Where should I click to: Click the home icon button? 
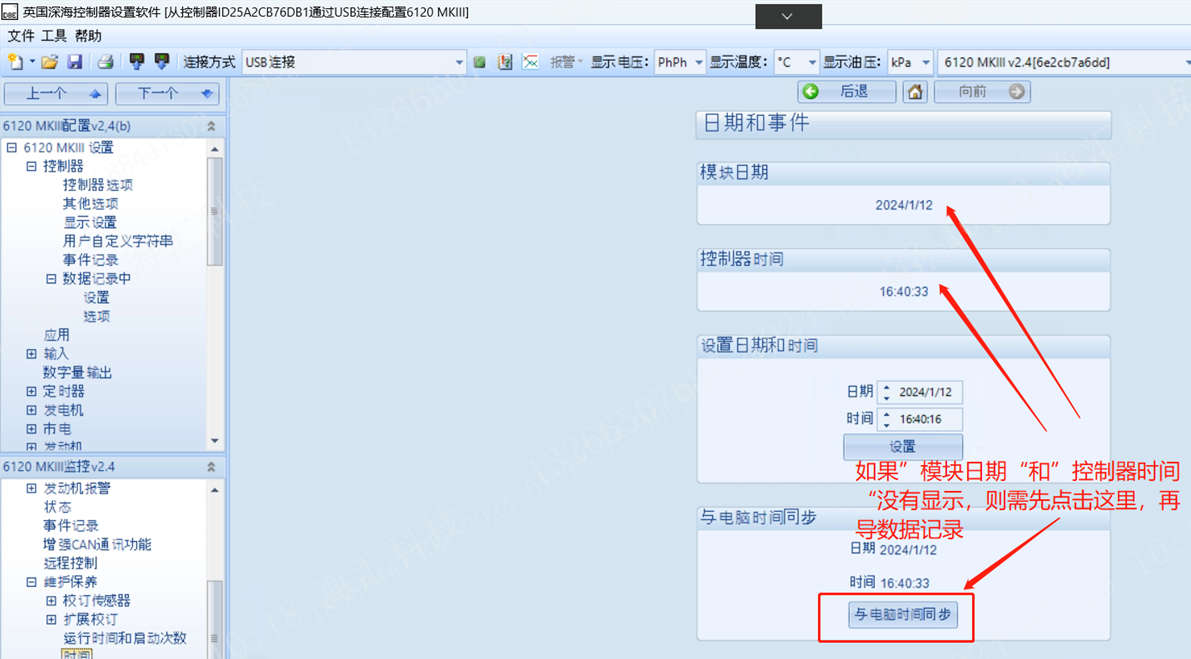pyautogui.click(x=915, y=92)
